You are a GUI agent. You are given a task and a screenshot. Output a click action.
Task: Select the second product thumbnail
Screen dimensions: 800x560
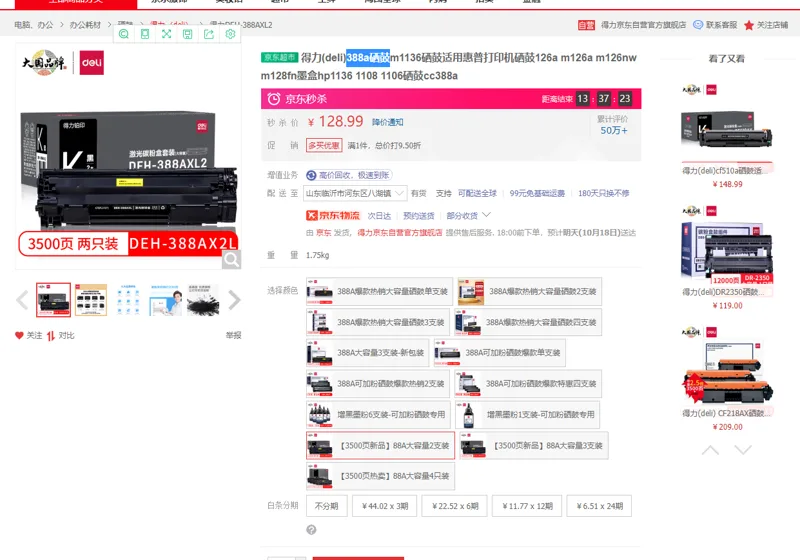(x=91, y=300)
